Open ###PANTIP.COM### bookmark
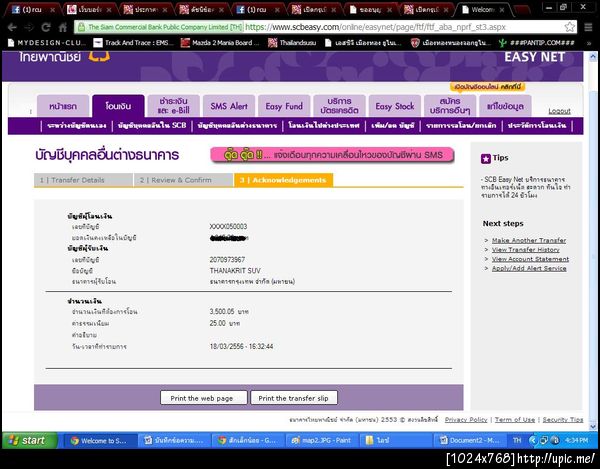The width and height of the screenshot is (600, 469). tap(537, 43)
